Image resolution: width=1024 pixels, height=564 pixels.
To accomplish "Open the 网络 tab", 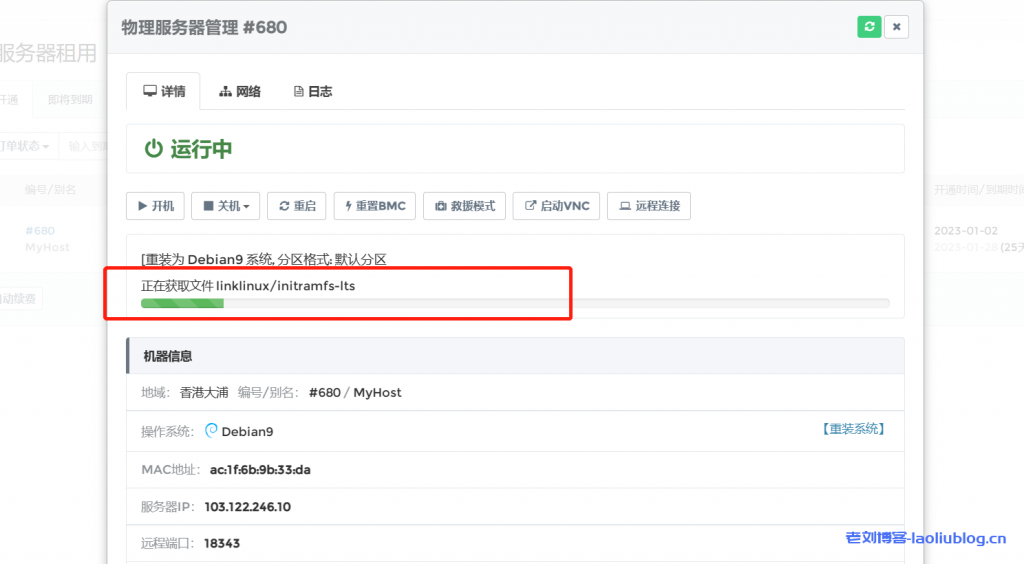I will coord(240,91).
